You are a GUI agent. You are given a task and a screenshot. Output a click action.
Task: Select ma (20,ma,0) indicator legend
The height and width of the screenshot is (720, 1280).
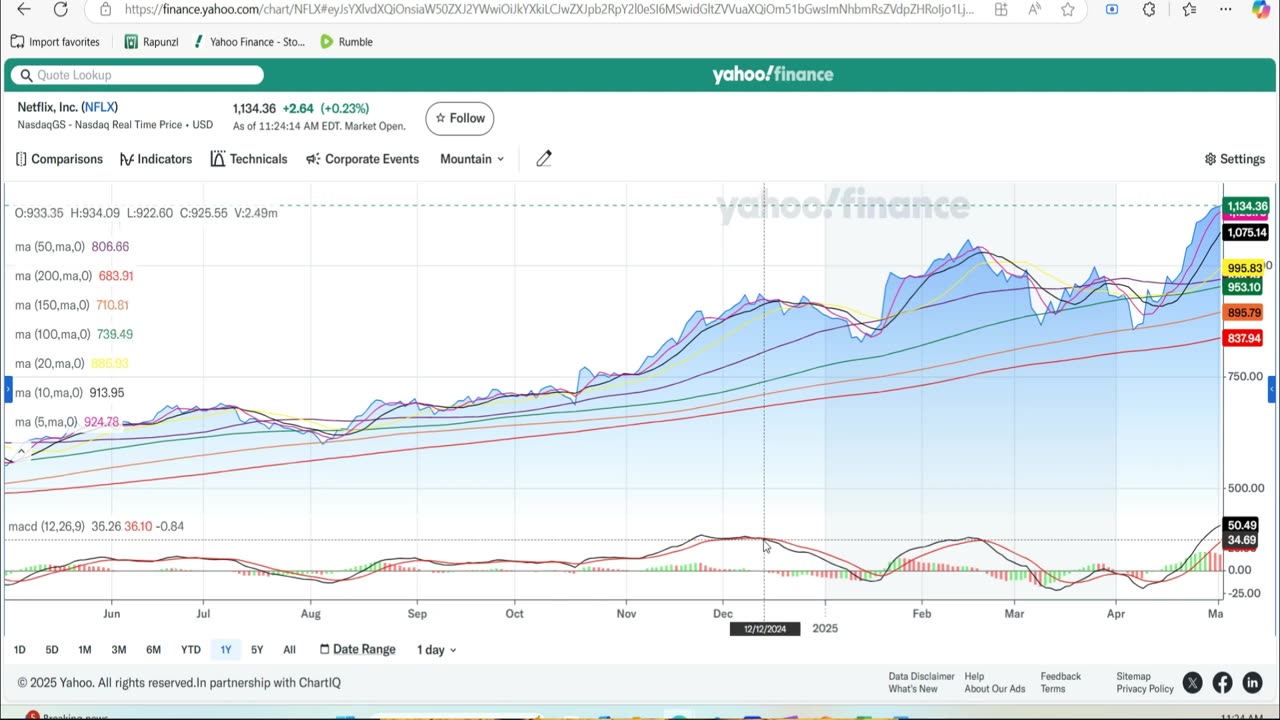(72, 363)
